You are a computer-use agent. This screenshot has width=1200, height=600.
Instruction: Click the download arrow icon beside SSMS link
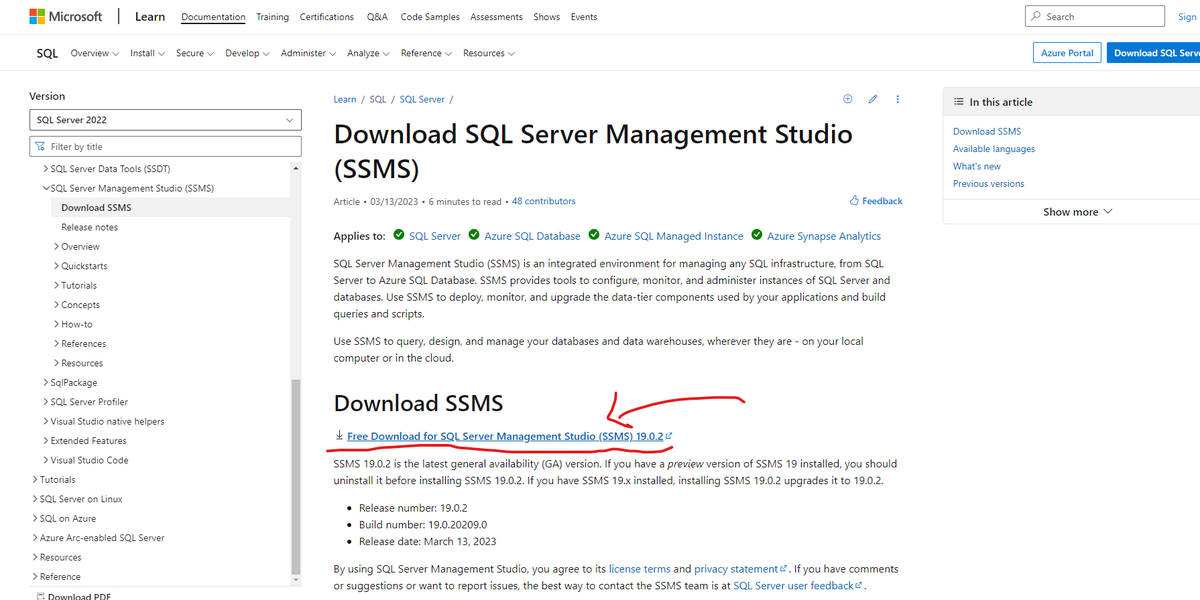click(x=339, y=436)
